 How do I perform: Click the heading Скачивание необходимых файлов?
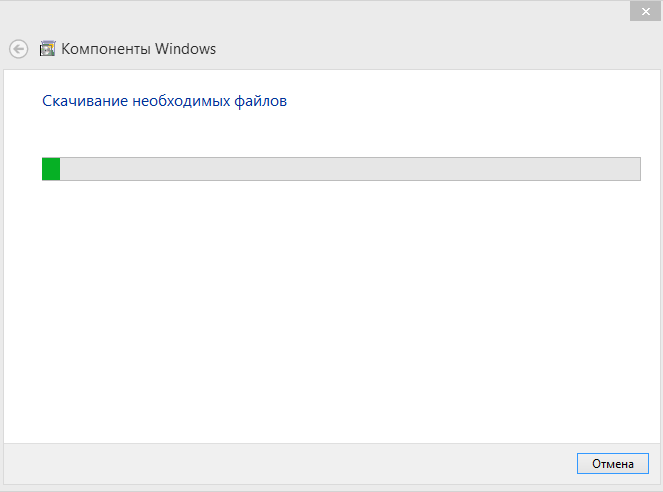pyautogui.click(x=164, y=101)
